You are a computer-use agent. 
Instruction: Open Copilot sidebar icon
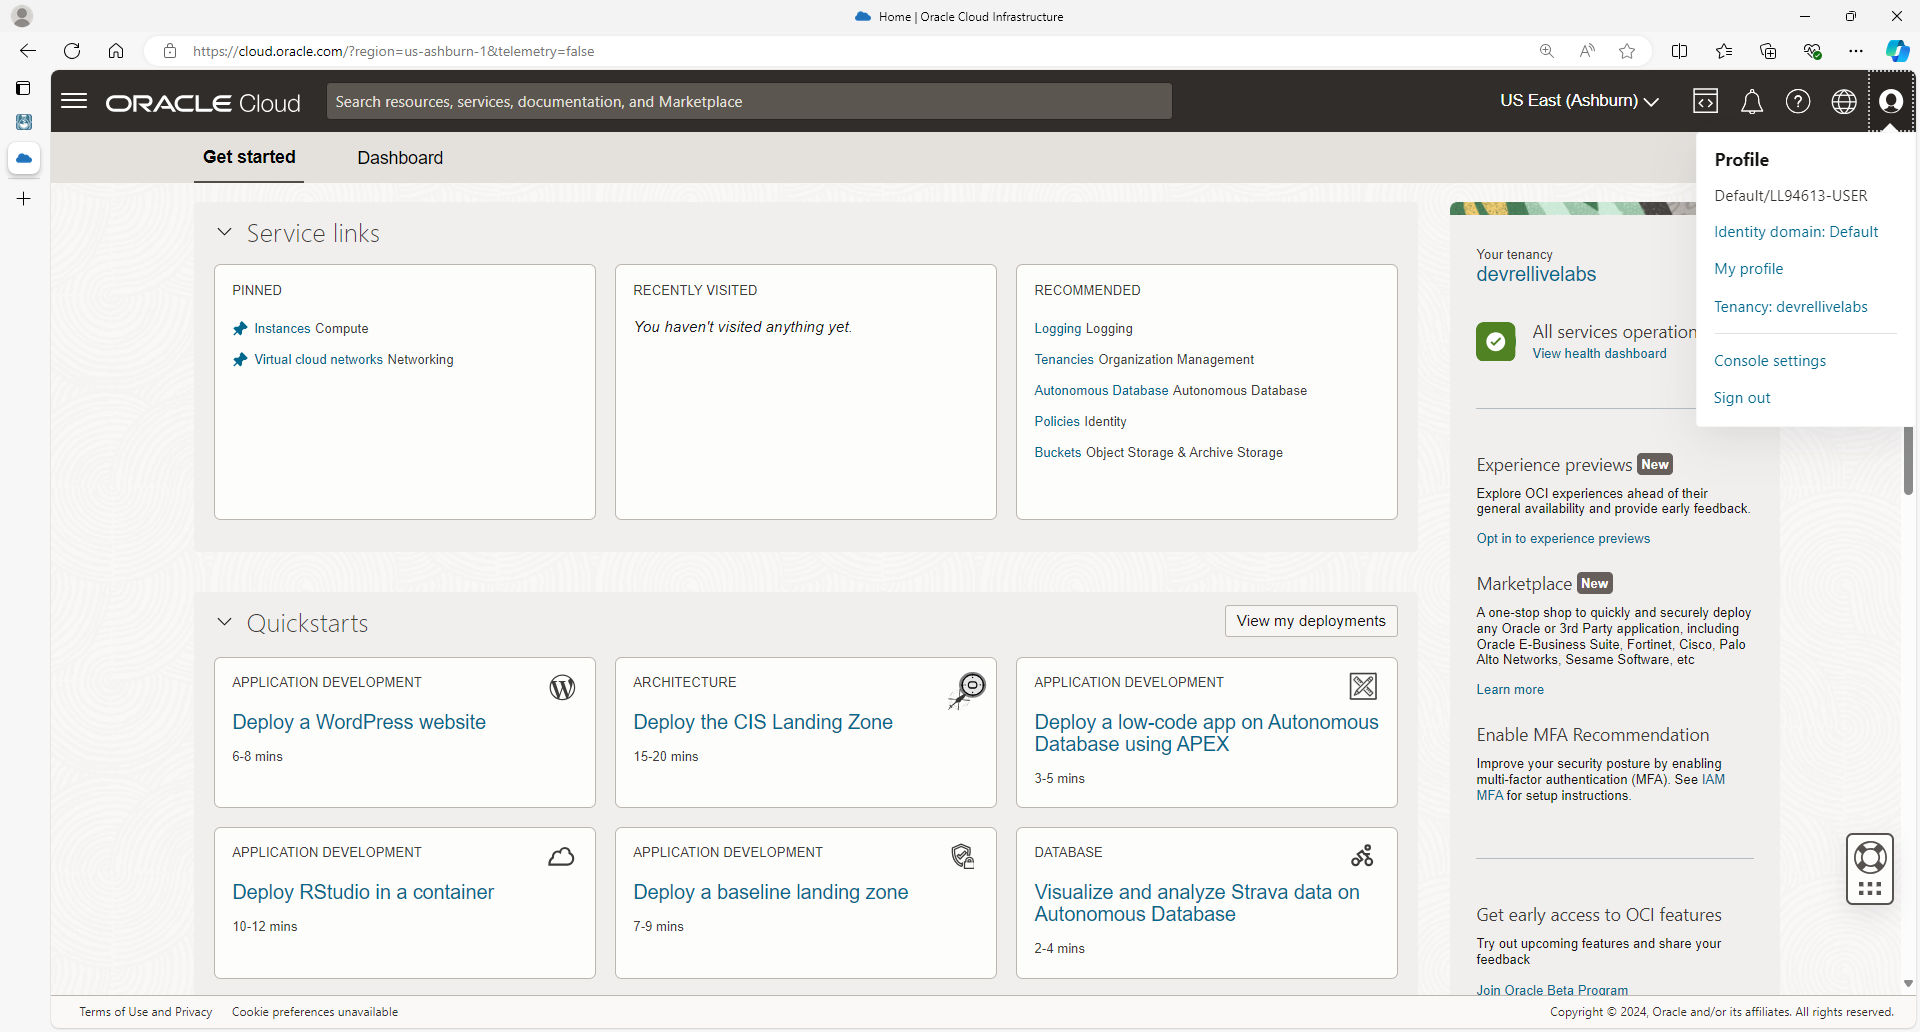[x=1897, y=51]
